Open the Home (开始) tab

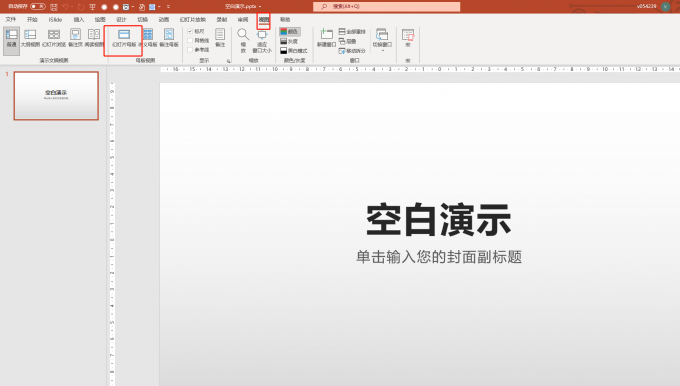click(32, 20)
